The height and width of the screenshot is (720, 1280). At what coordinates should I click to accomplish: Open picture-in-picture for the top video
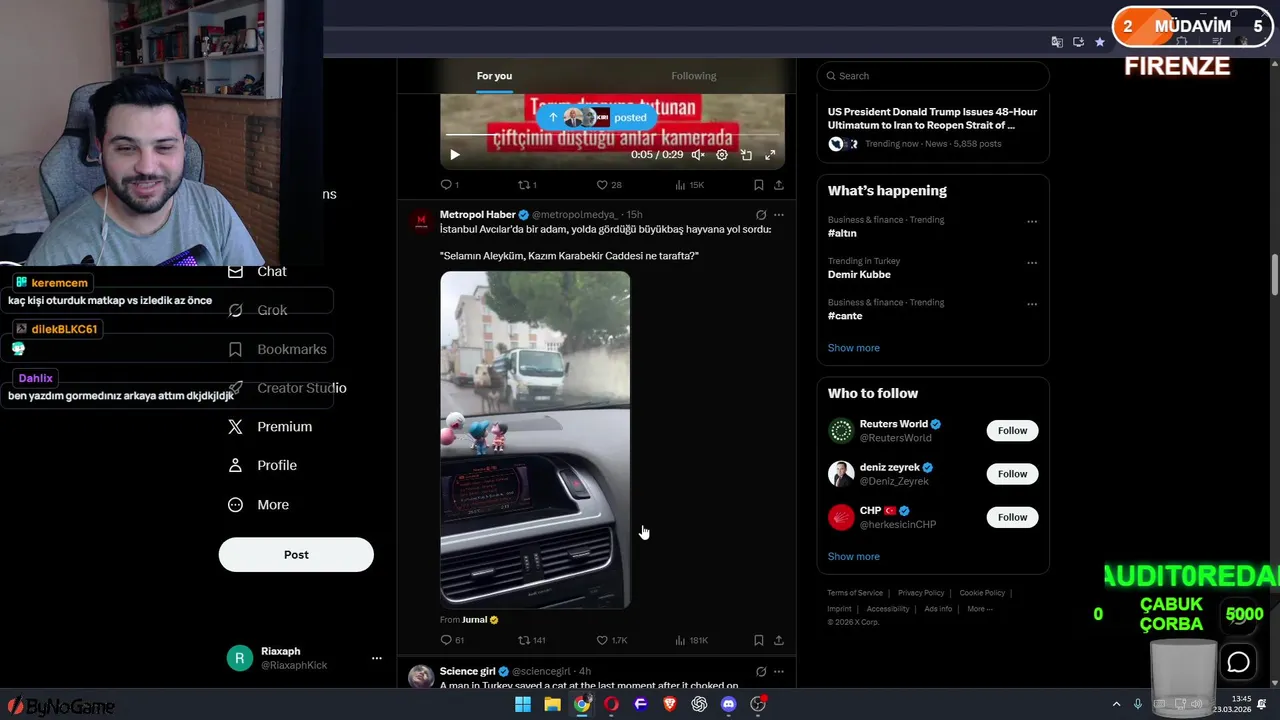coord(746,155)
